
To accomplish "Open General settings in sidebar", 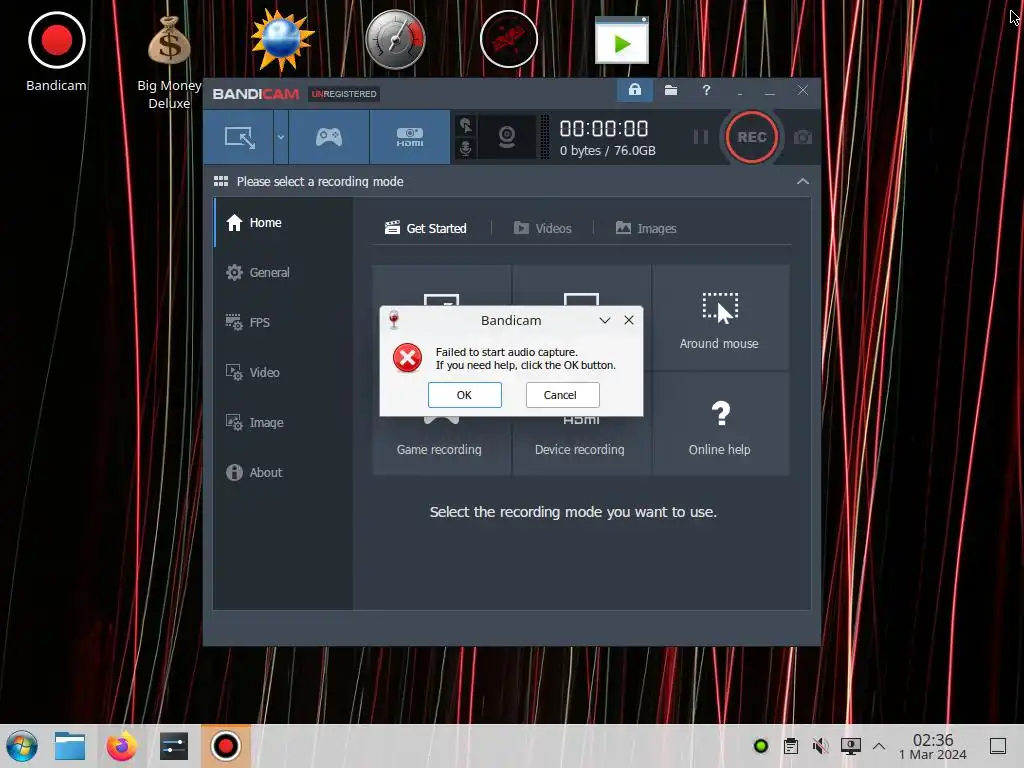I will (283, 272).
